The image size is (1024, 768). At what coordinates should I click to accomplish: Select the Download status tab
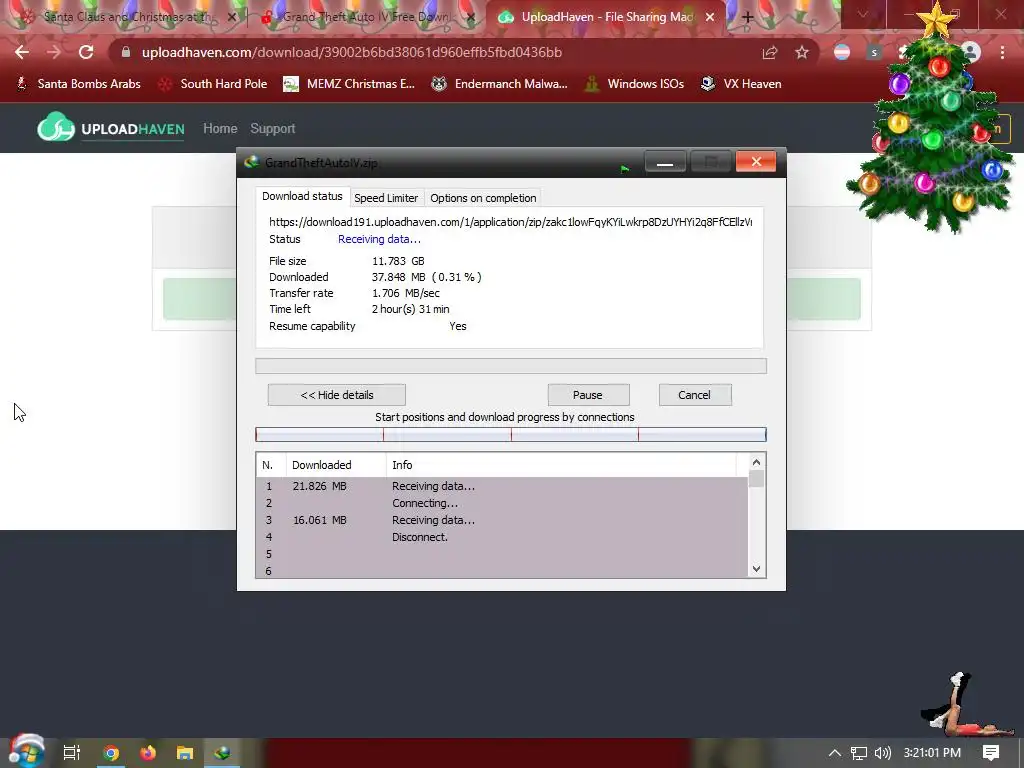[x=302, y=196]
